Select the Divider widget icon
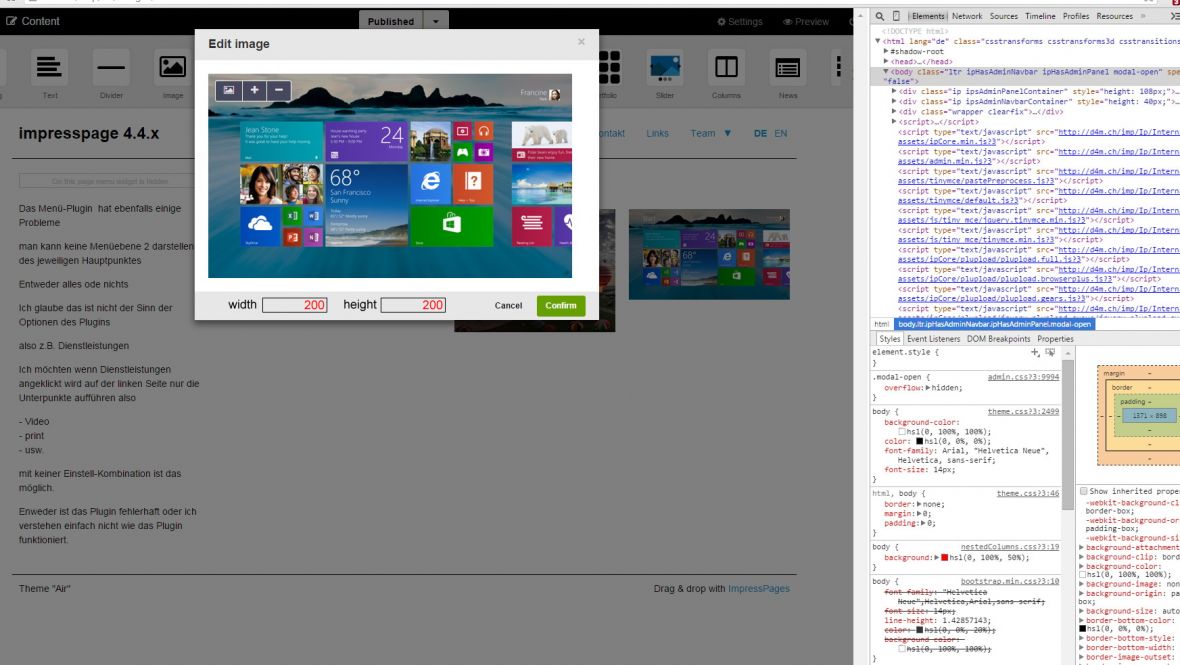The image size is (1180, 665). (111, 66)
